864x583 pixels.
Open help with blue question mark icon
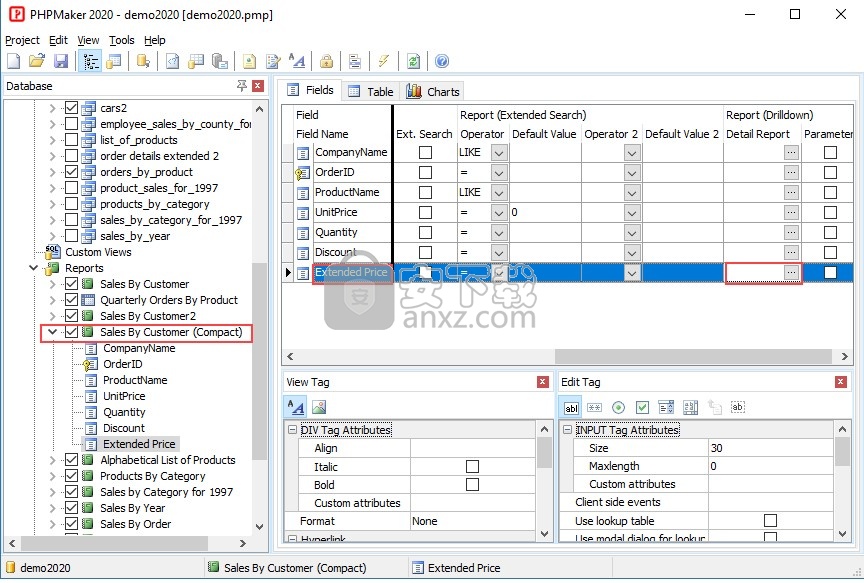point(442,61)
